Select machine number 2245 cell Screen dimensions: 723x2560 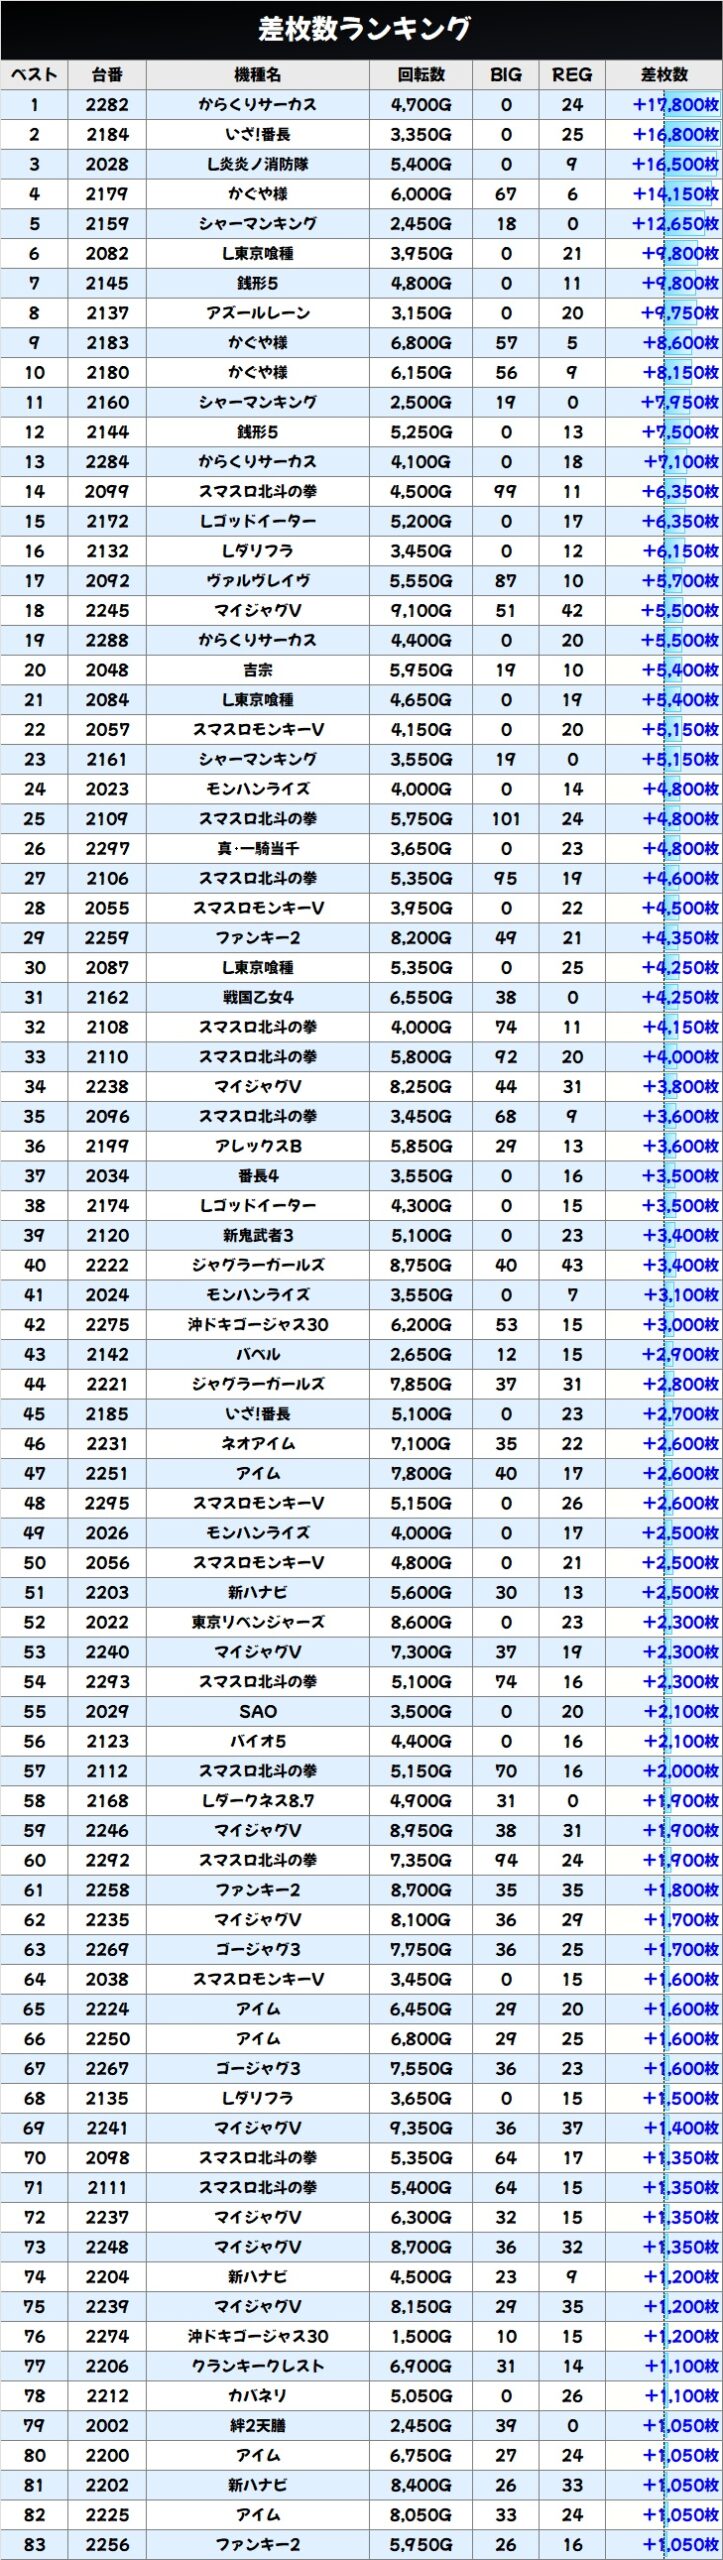[107, 611]
